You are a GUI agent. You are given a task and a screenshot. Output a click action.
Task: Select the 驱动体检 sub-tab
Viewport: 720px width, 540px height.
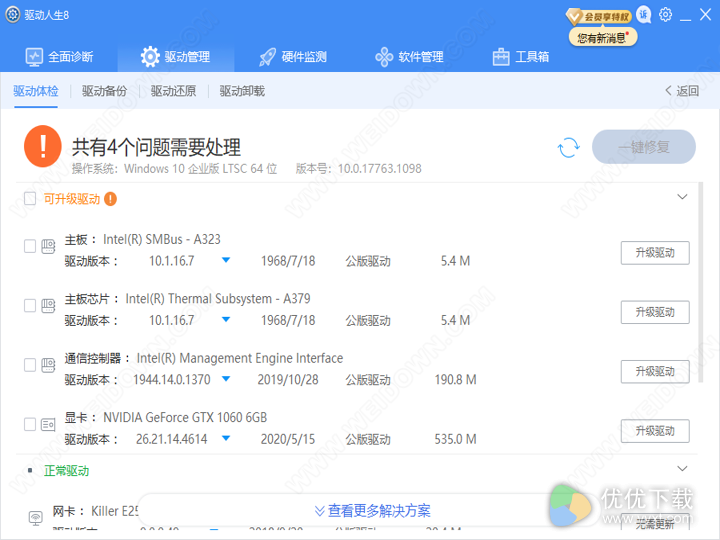[36, 91]
